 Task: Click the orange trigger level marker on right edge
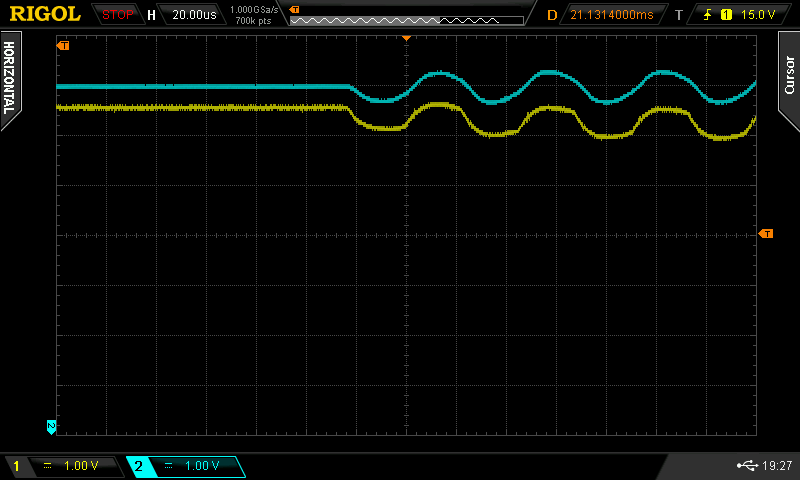[766, 233]
